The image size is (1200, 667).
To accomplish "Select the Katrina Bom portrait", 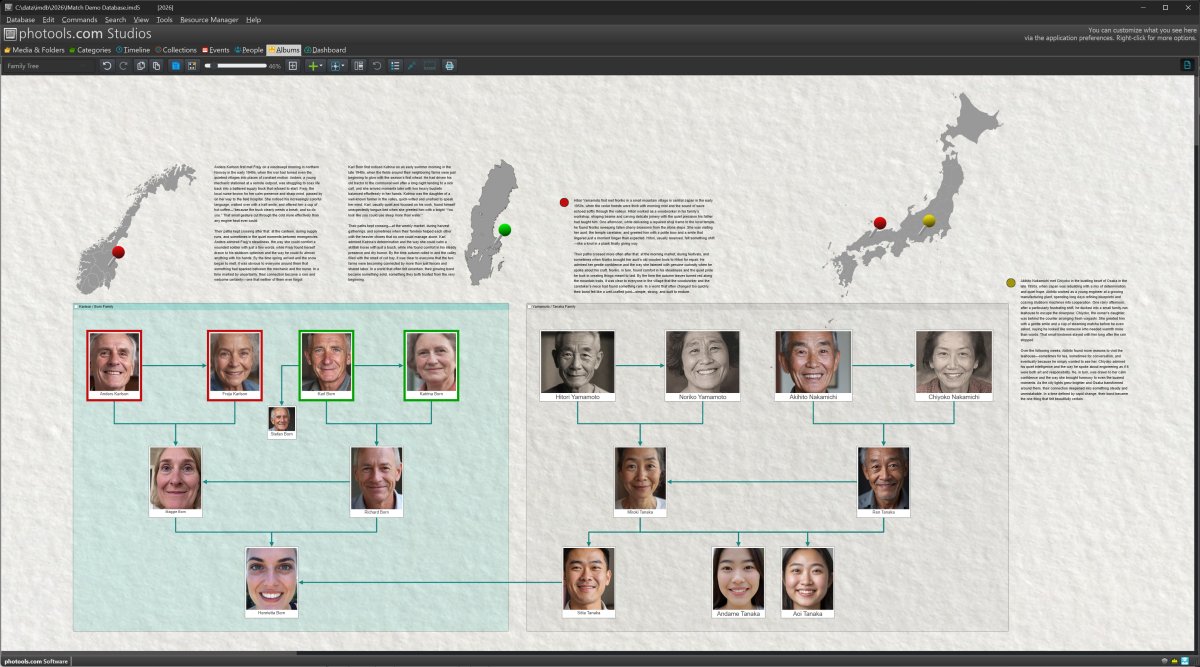I will pos(431,365).
